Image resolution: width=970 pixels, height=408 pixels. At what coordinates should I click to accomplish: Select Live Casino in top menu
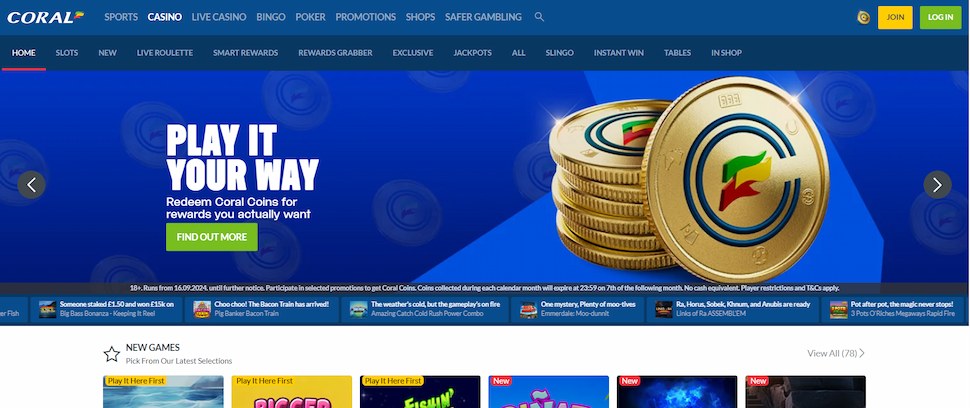(219, 17)
